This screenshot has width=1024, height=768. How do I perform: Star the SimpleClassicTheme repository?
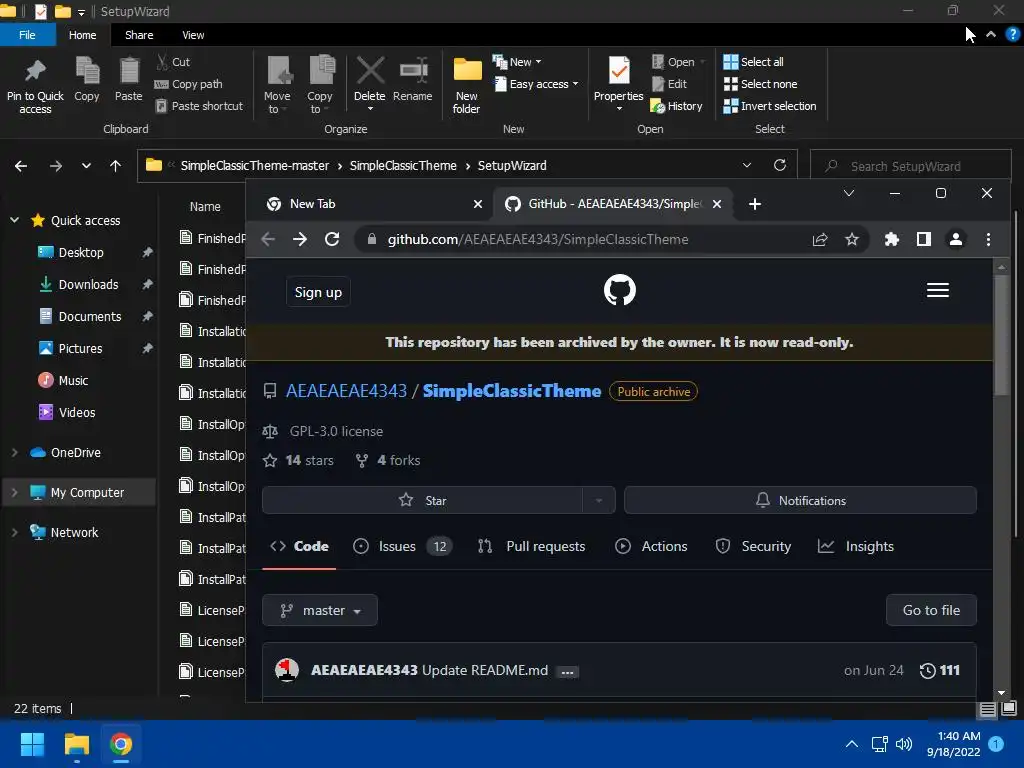point(423,500)
